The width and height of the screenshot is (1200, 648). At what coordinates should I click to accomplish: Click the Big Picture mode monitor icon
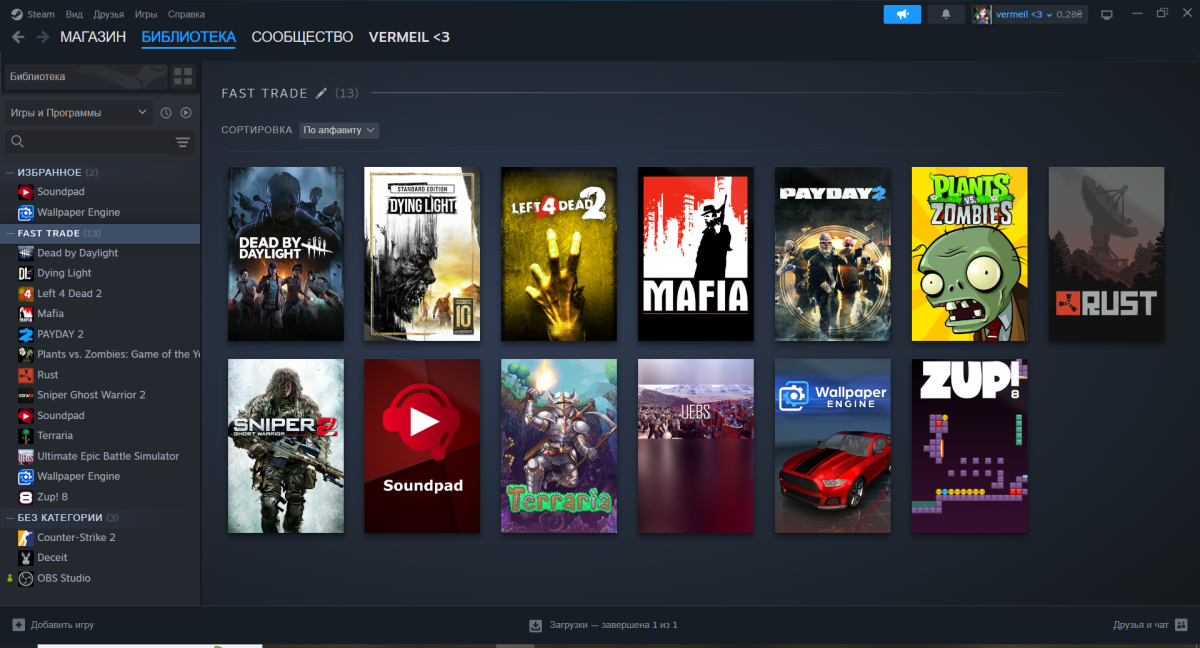[x=1107, y=14]
